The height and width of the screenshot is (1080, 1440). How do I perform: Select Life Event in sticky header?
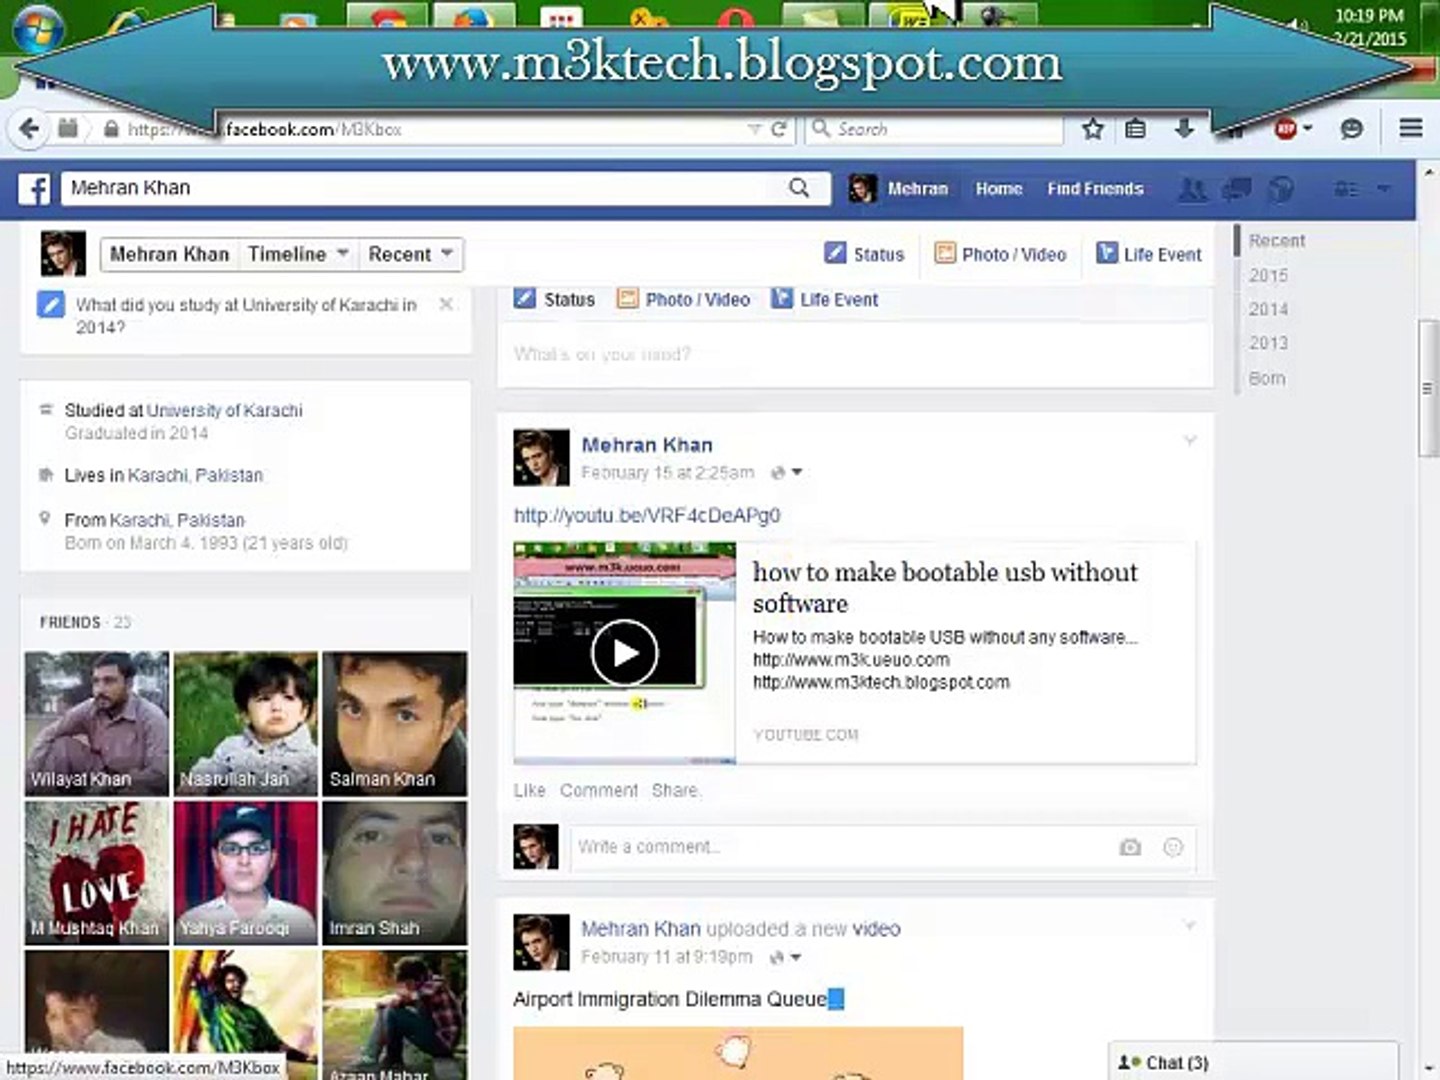pos(1149,254)
